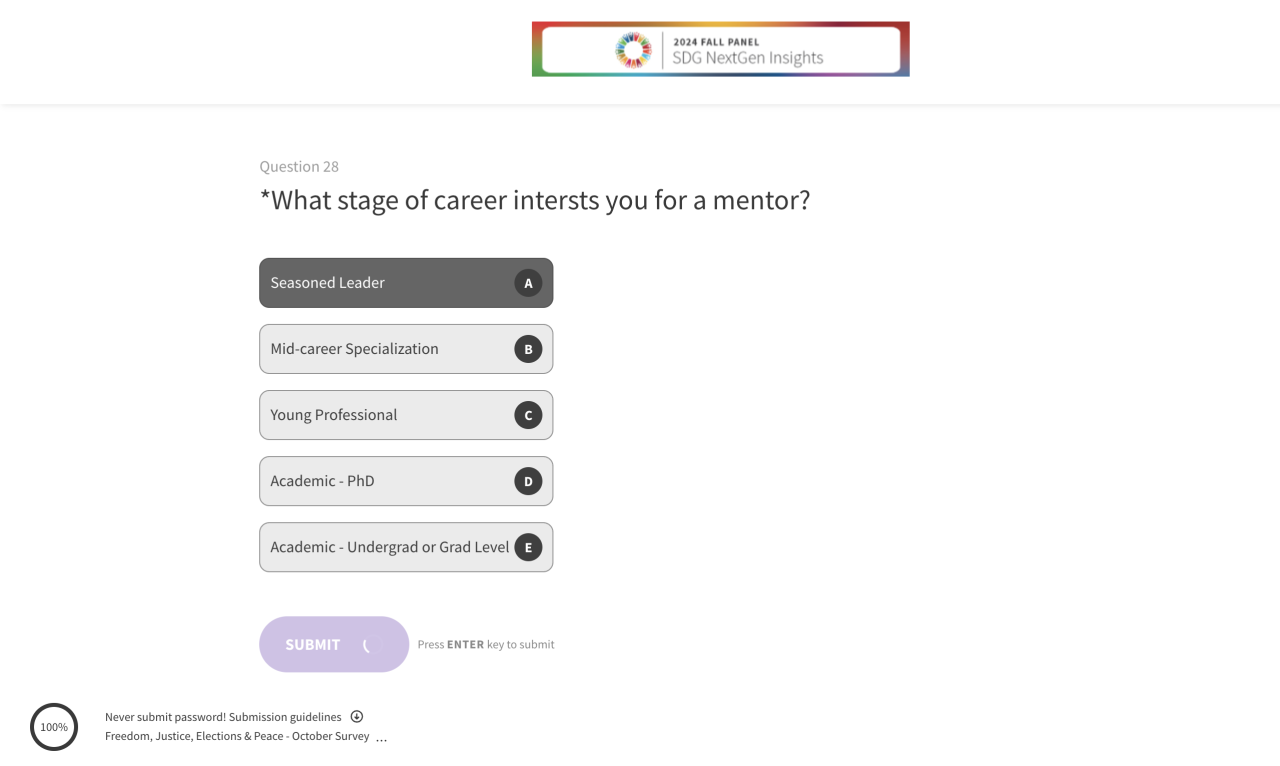Select the Seasoned Leader option
1280x766 pixels.
pyautogui.click(x=380, y=283)
